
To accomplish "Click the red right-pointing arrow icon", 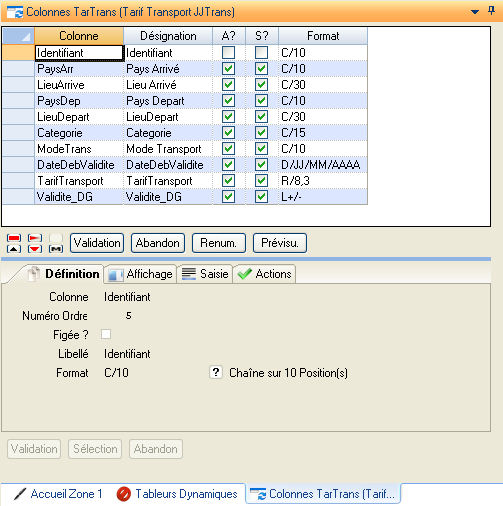I will [35, 238].
